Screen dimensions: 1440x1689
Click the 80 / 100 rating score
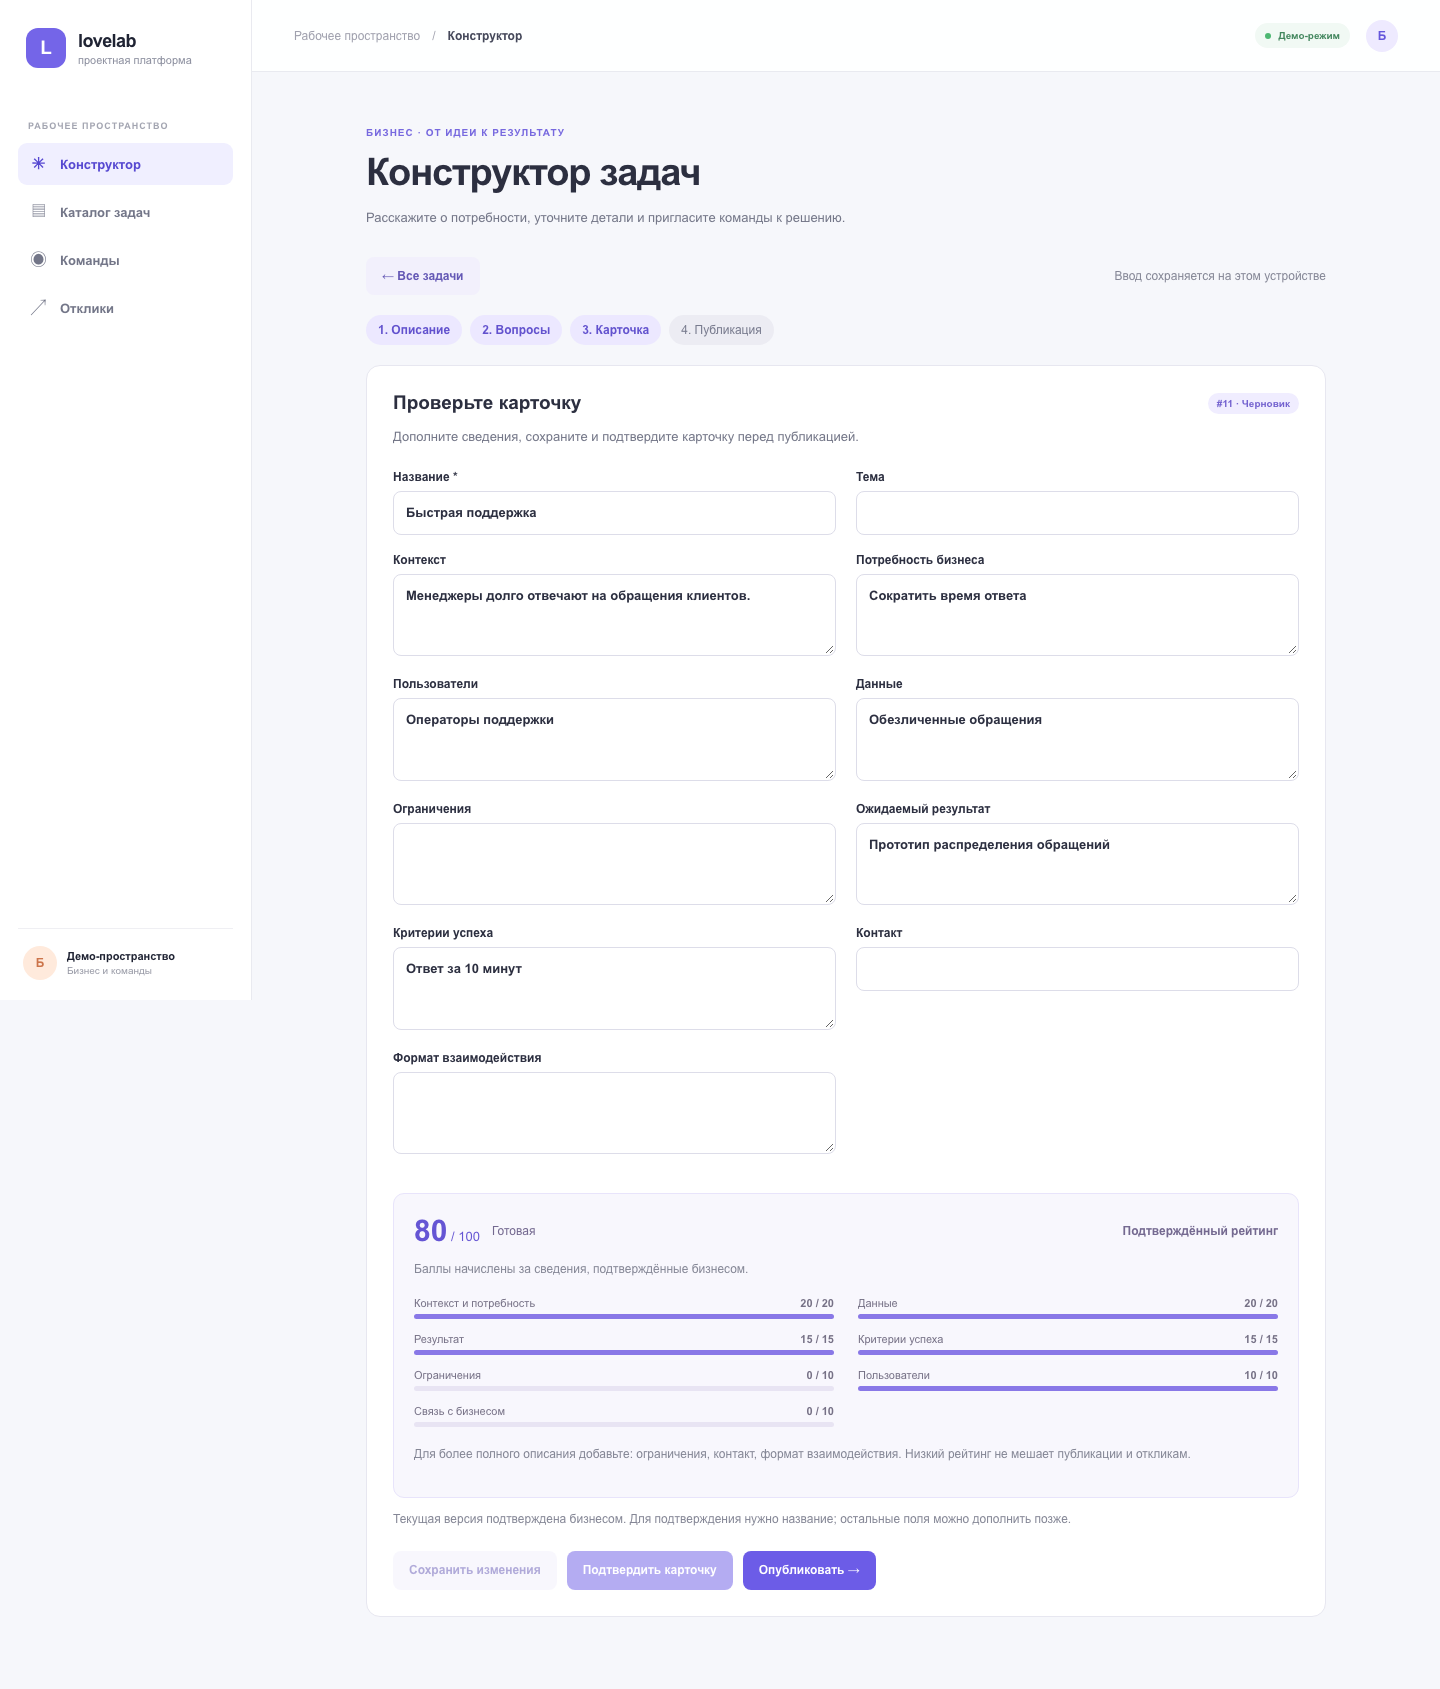(447, 1231)
